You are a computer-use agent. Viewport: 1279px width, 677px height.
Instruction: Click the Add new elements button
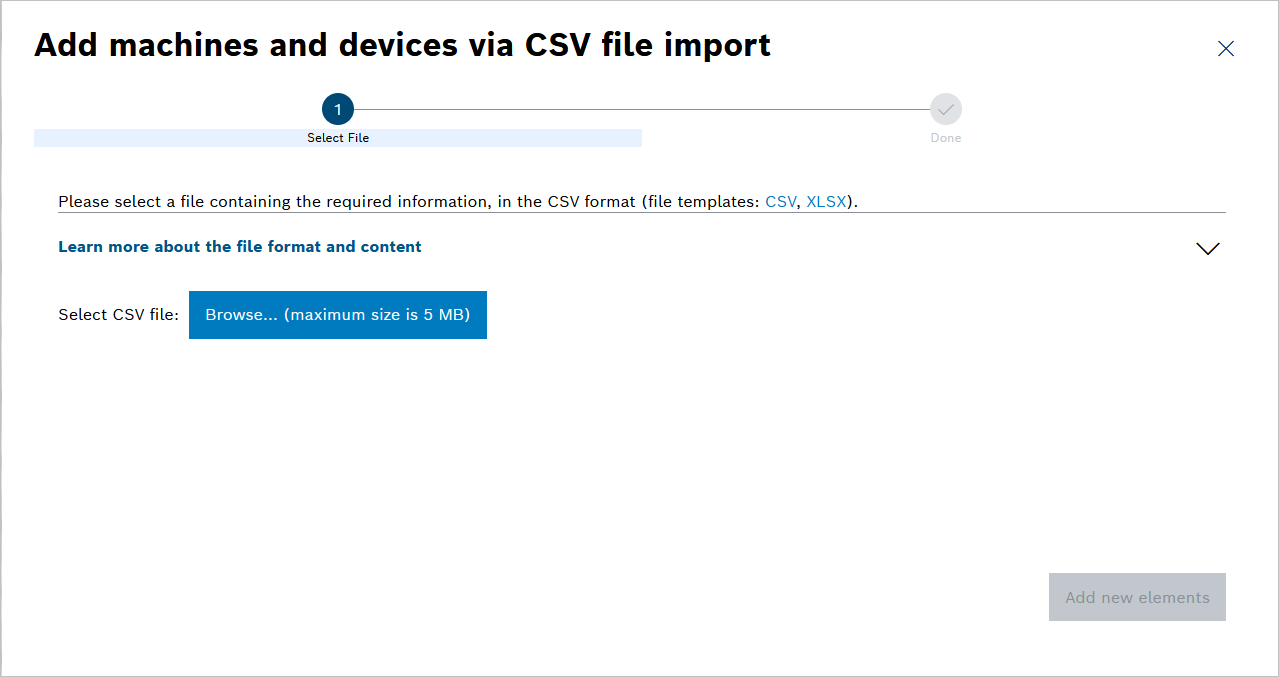[x=1137, y=597]
